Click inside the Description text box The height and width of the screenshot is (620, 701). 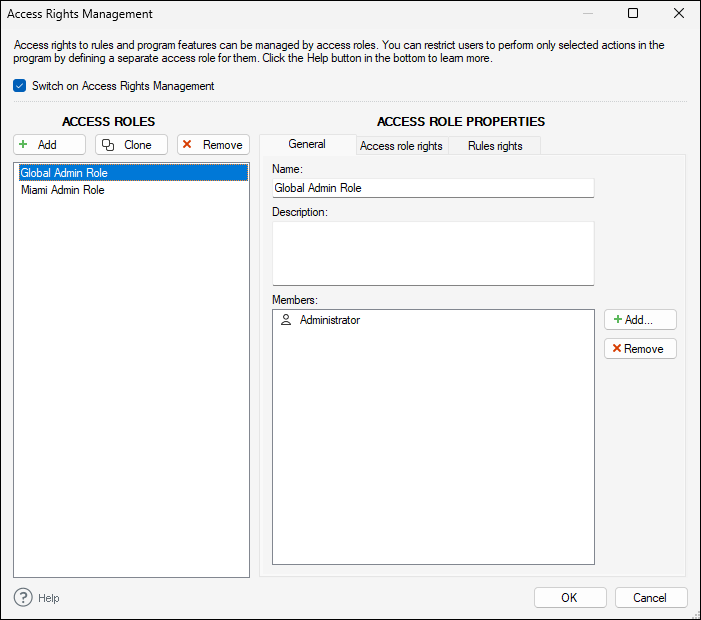[432, 253]
